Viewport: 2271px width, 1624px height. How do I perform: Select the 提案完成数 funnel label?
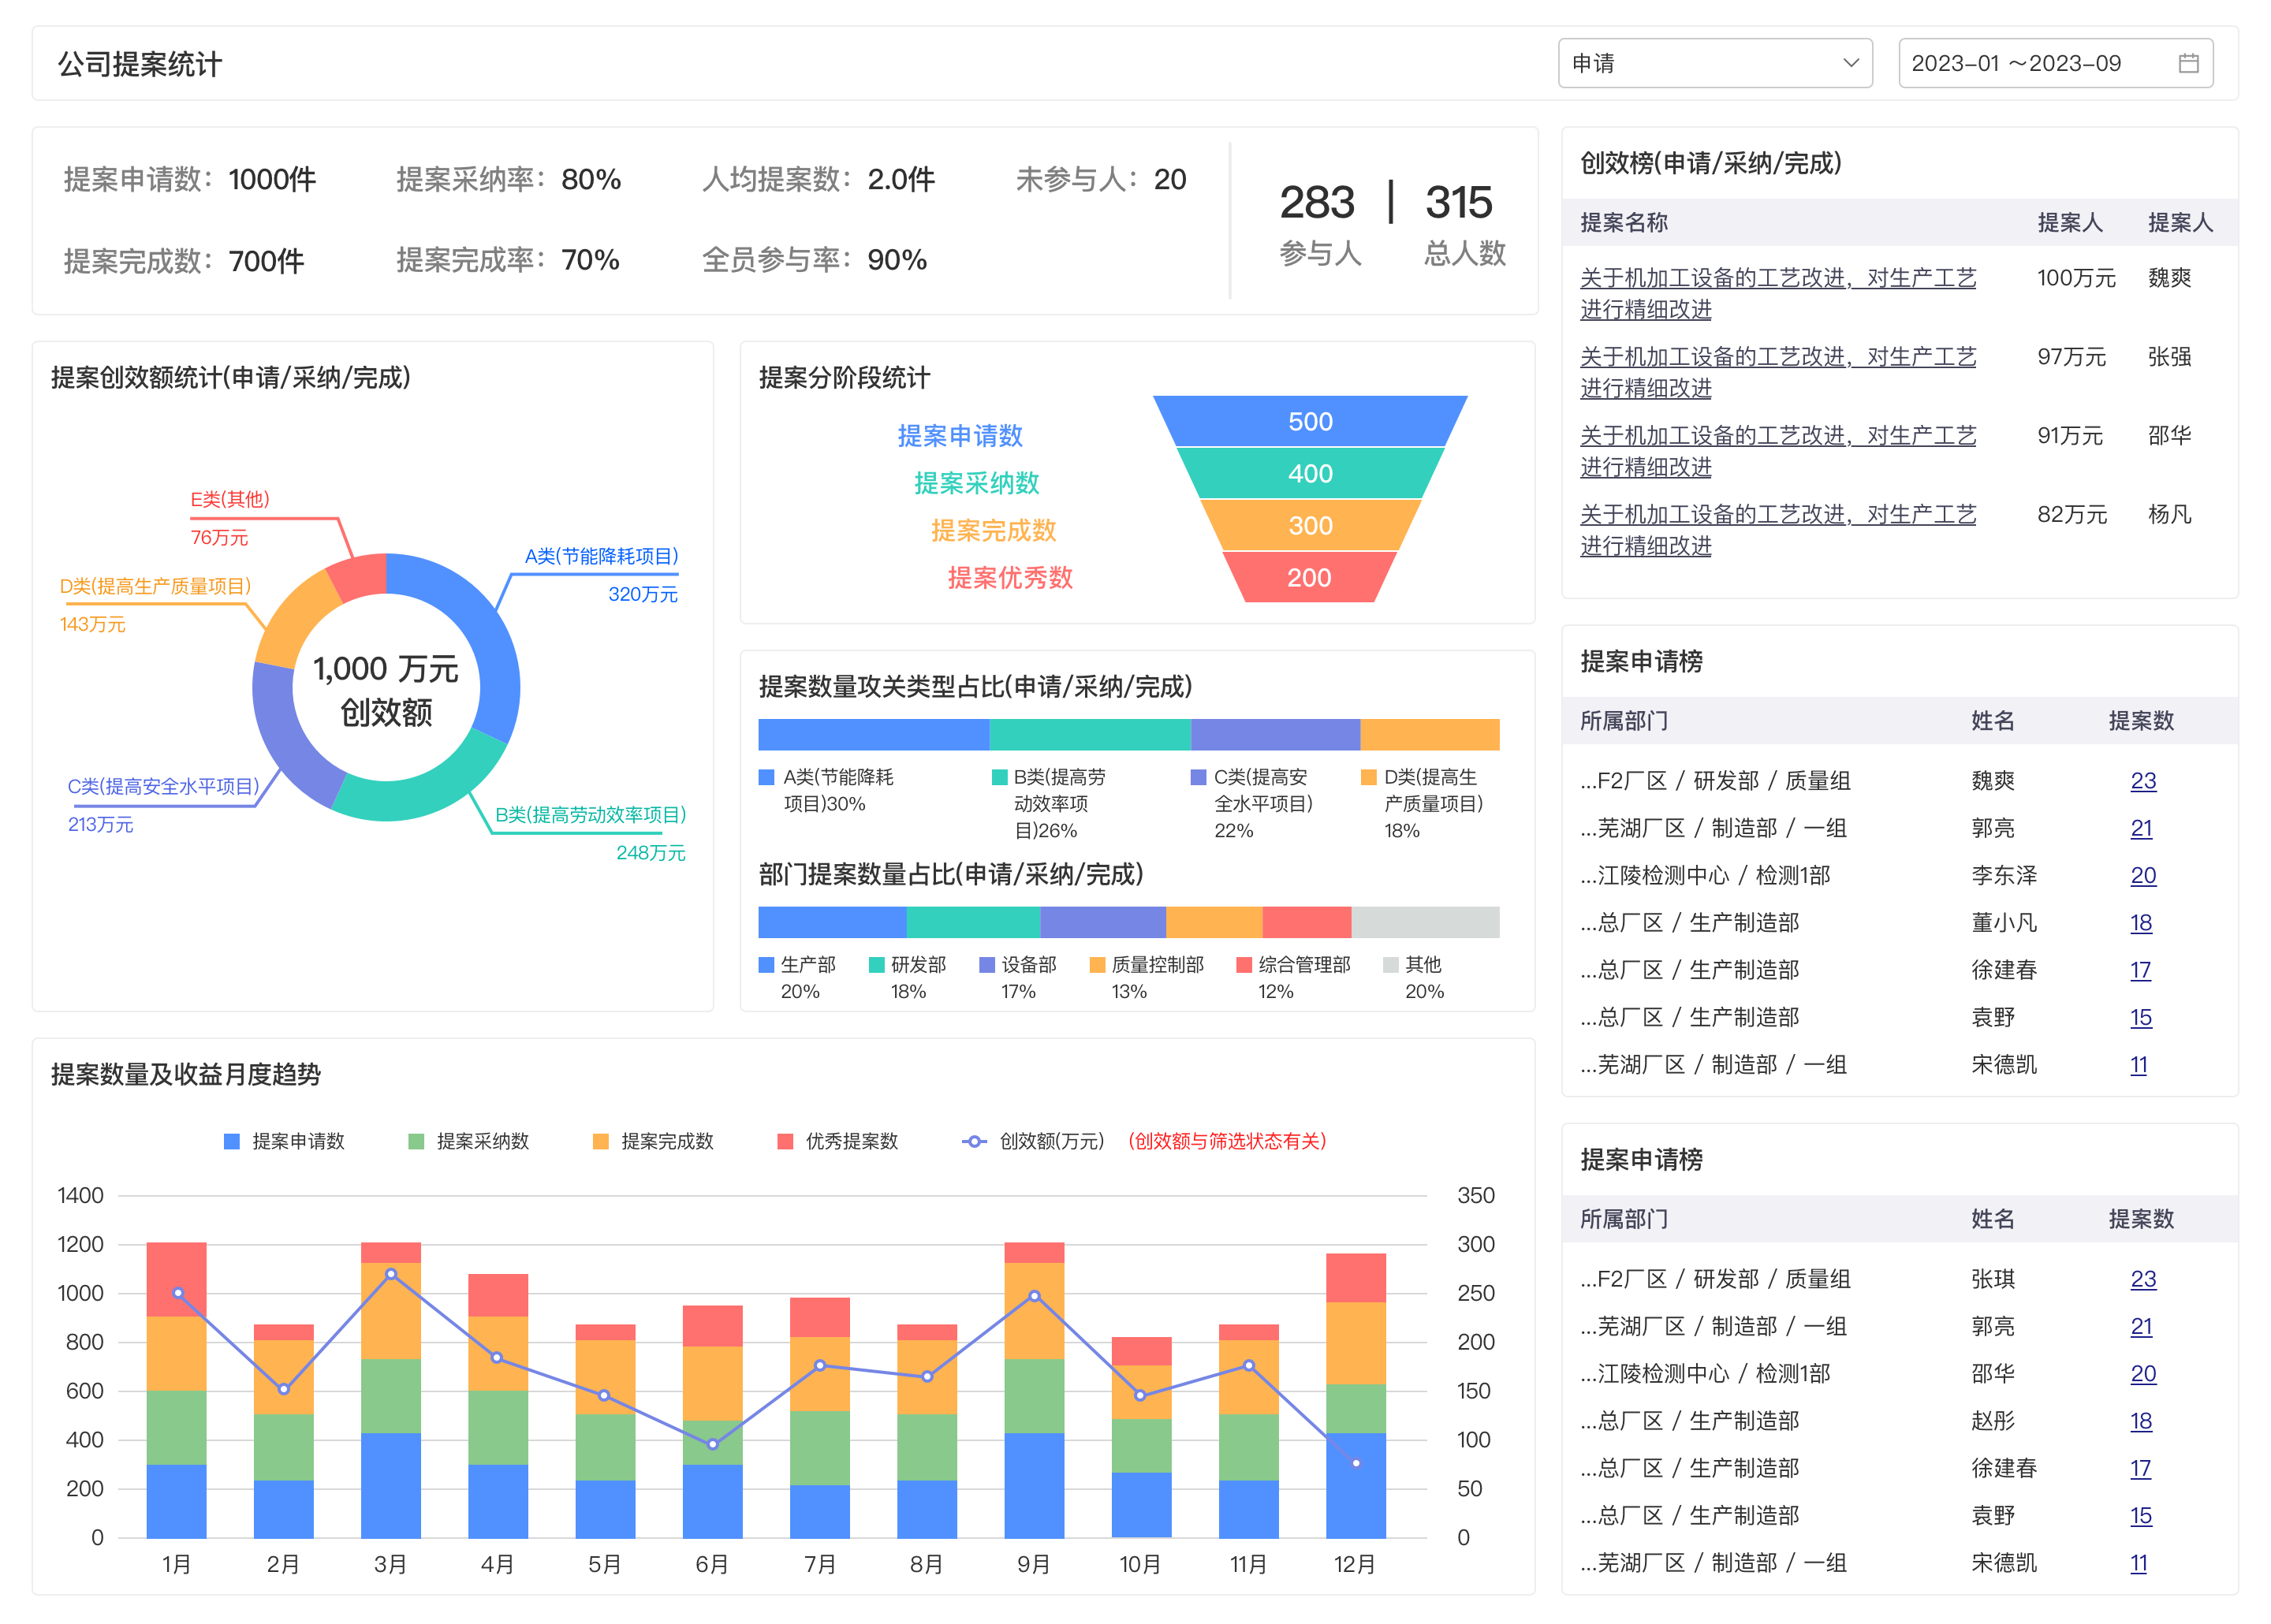994,530
